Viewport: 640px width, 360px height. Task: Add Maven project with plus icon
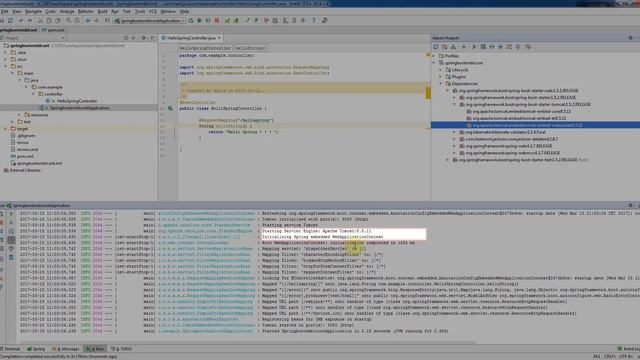[x=464, y=47]
